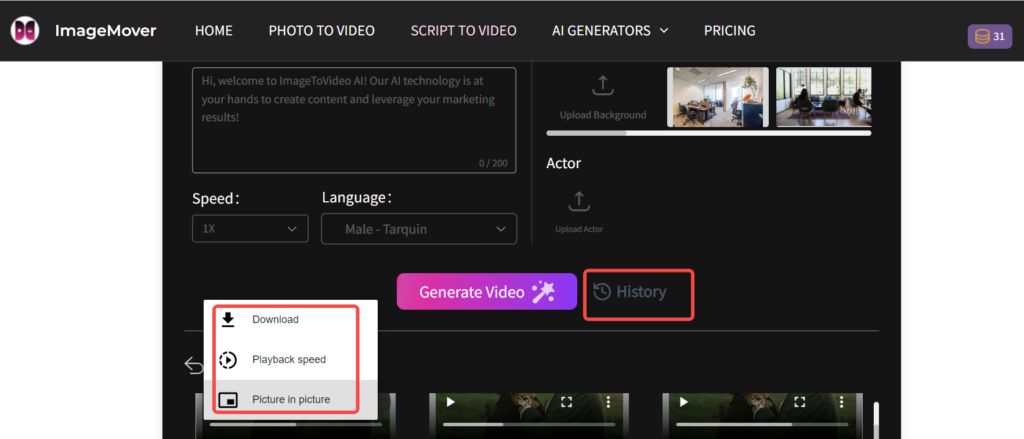This screenshot has height=439, width=1024.
Task: Open the three-dot menu on middle video
Action: 609,402
